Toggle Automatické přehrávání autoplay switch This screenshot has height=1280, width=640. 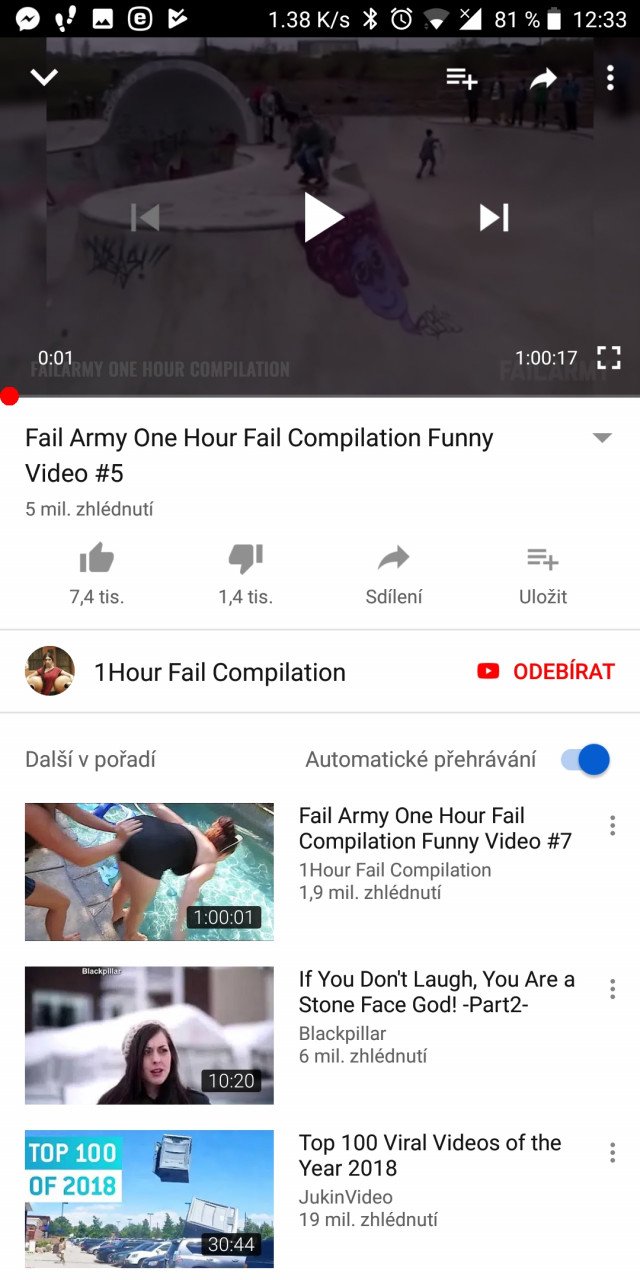[585, 759]
